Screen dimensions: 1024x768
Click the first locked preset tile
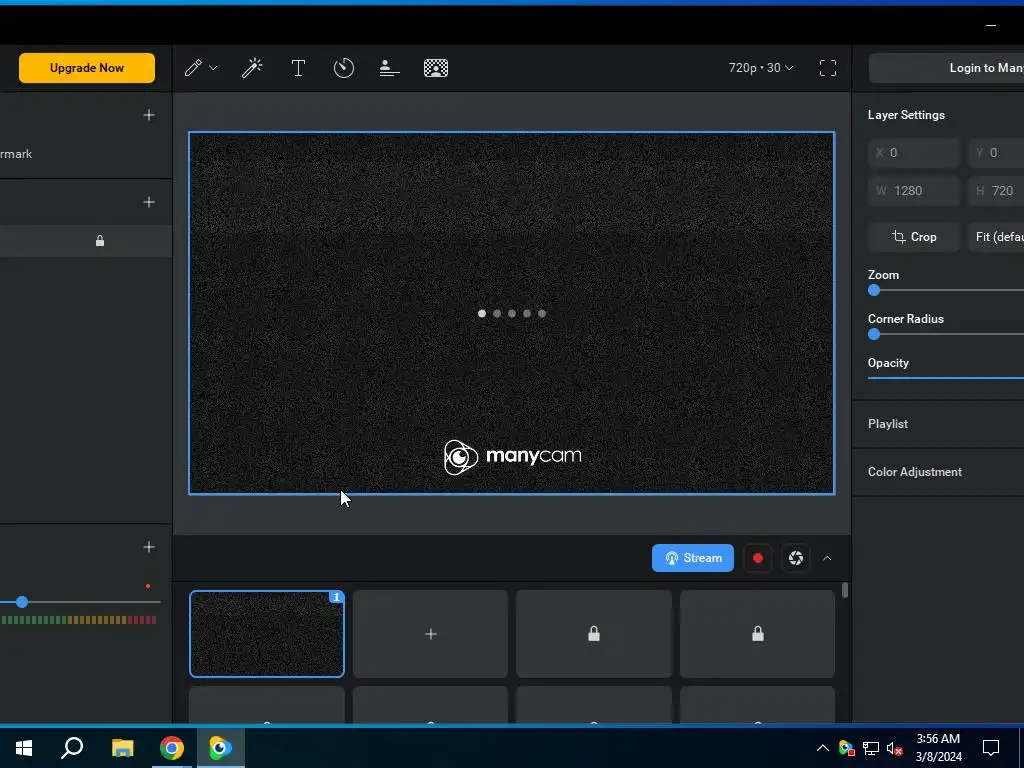[x=594, y=633]
